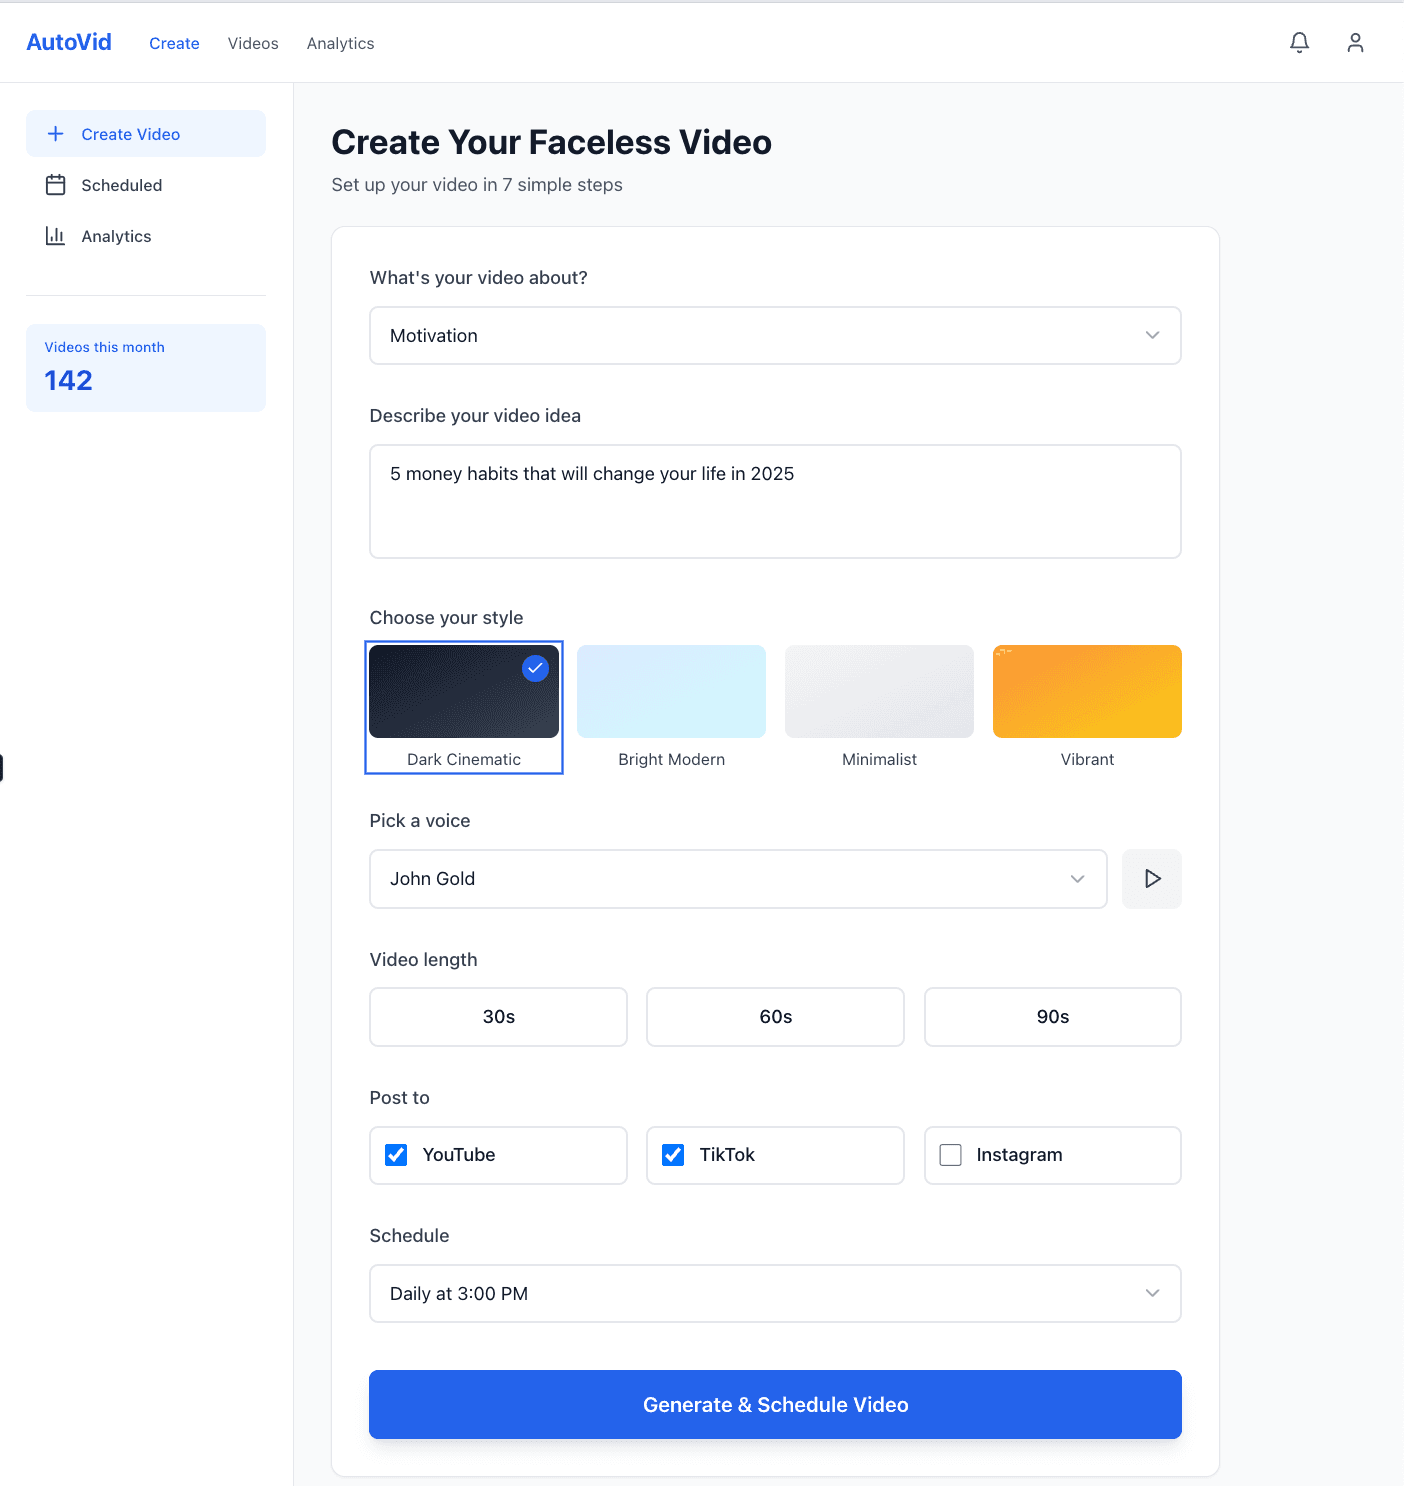Click the checkmark on Dark Cinematic style

coord(535,668)
